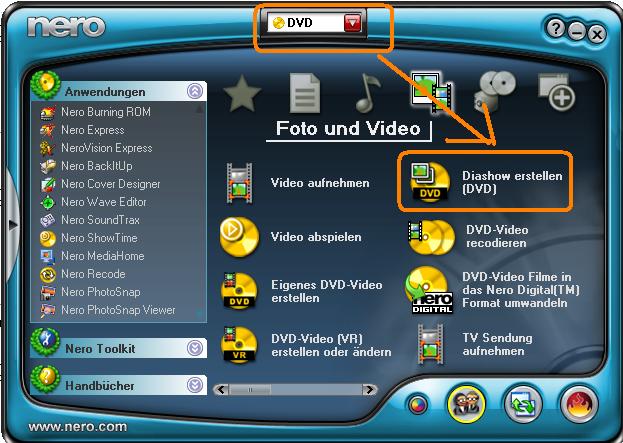Screen dimensions: 623x443
Task: Click the horizontal scrollbar right arrow
Action: click(370, 390)
